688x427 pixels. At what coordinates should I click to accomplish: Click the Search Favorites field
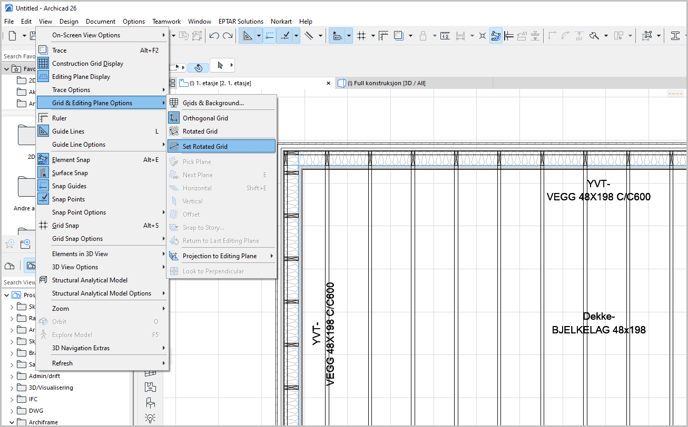click(x=18, y=56)
